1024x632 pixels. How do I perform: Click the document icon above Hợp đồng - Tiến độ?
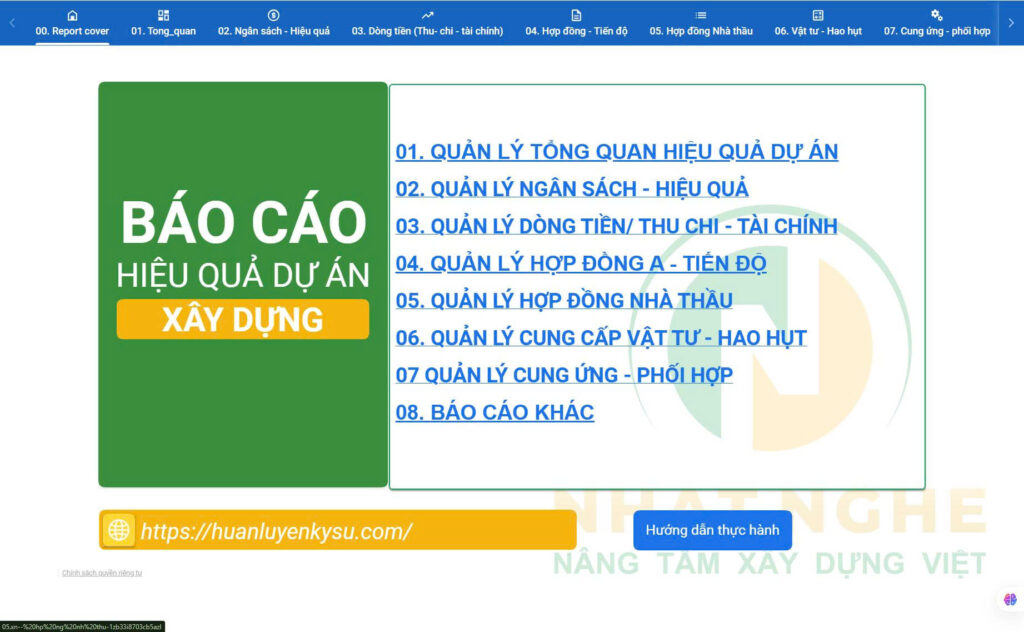(576, 15)
